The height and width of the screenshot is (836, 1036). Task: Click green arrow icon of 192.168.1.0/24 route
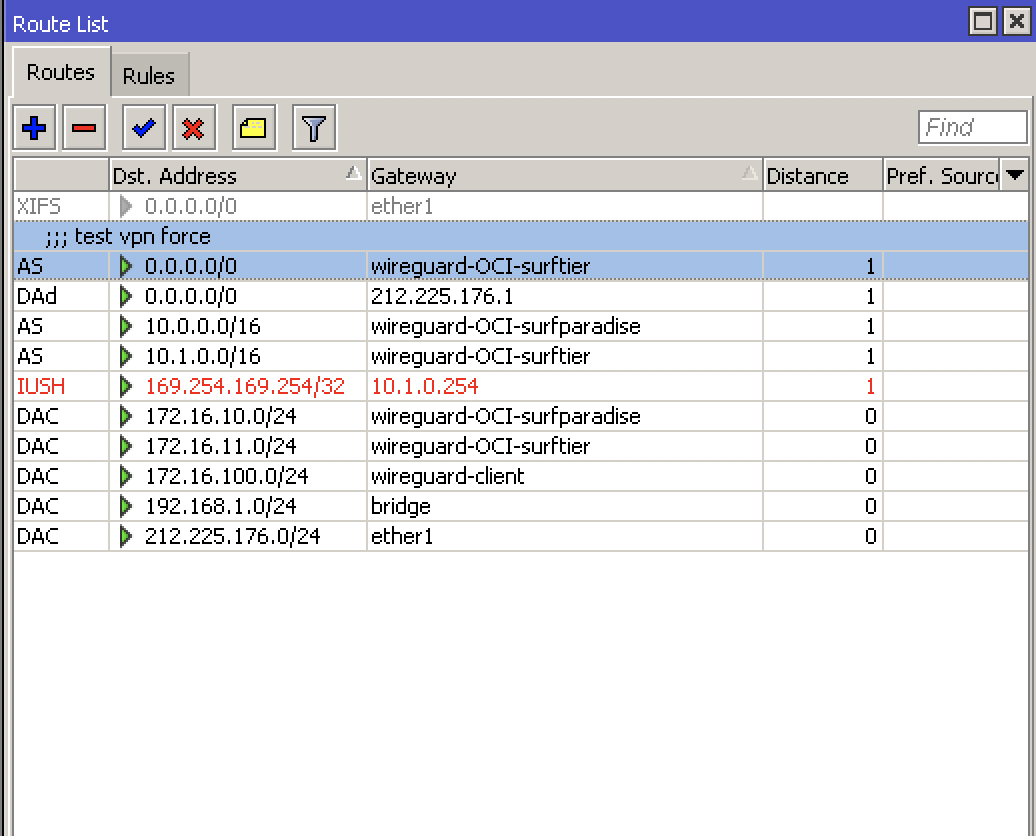[126, 506]
